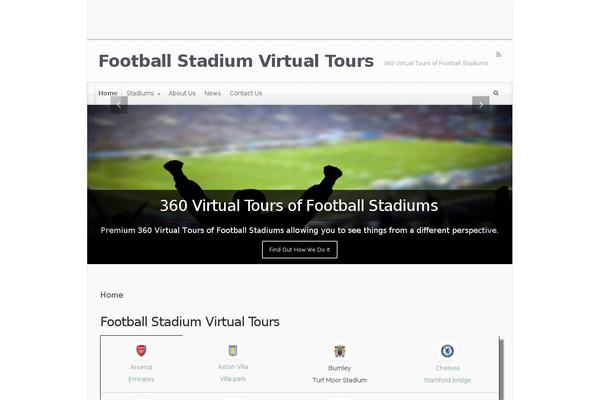
Task: Go to the News page
Action: (212, 93)
